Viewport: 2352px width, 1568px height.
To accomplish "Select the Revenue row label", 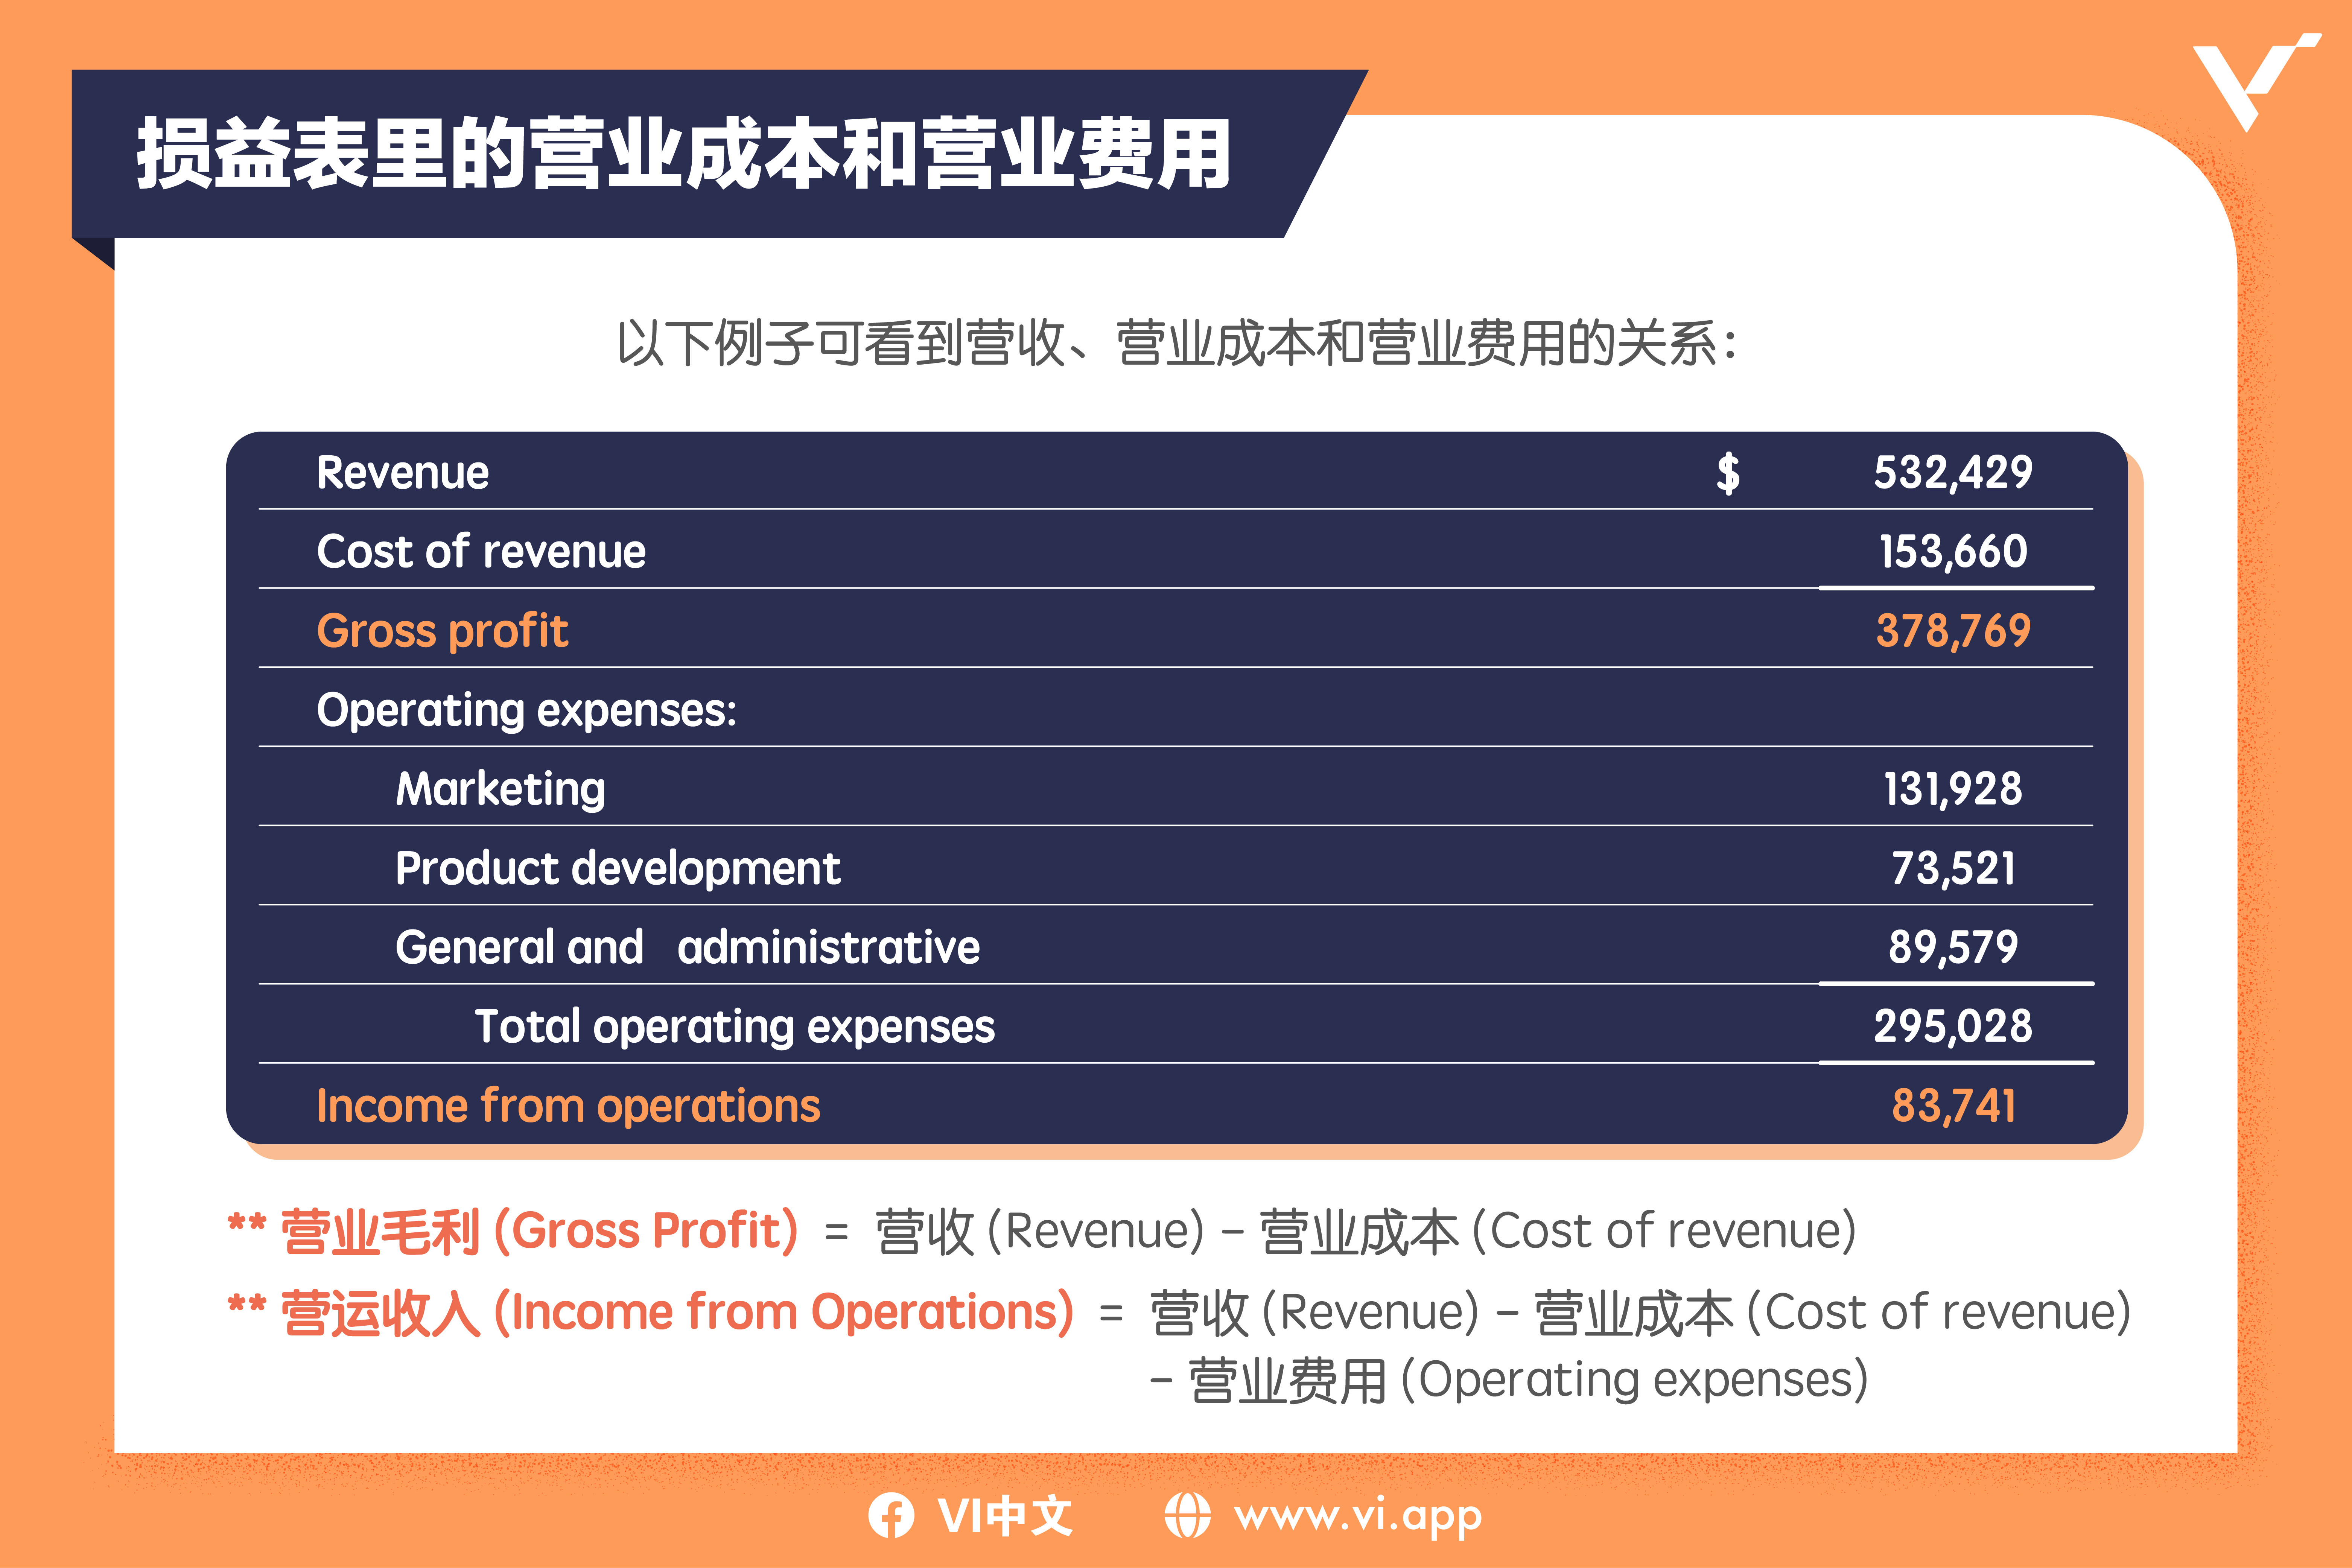I will point(403,472).
